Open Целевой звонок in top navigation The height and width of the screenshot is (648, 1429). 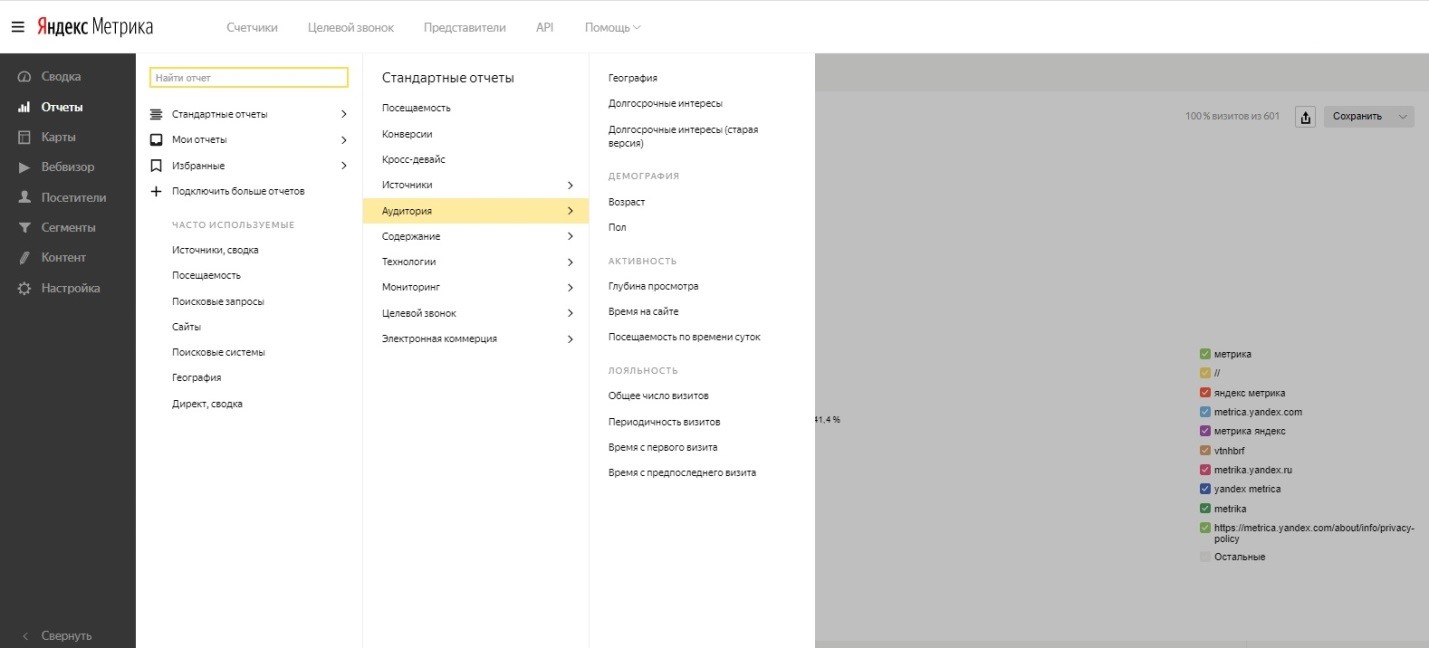[351, 28]
